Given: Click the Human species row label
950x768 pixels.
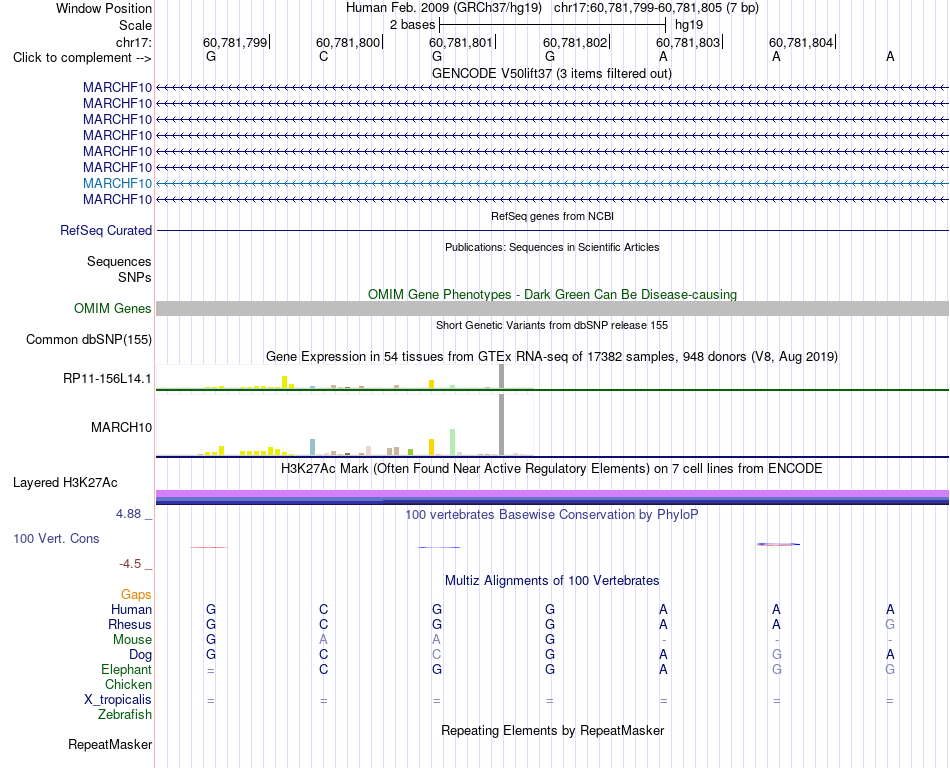Looking at the screenshot, I should pos(131,609).
